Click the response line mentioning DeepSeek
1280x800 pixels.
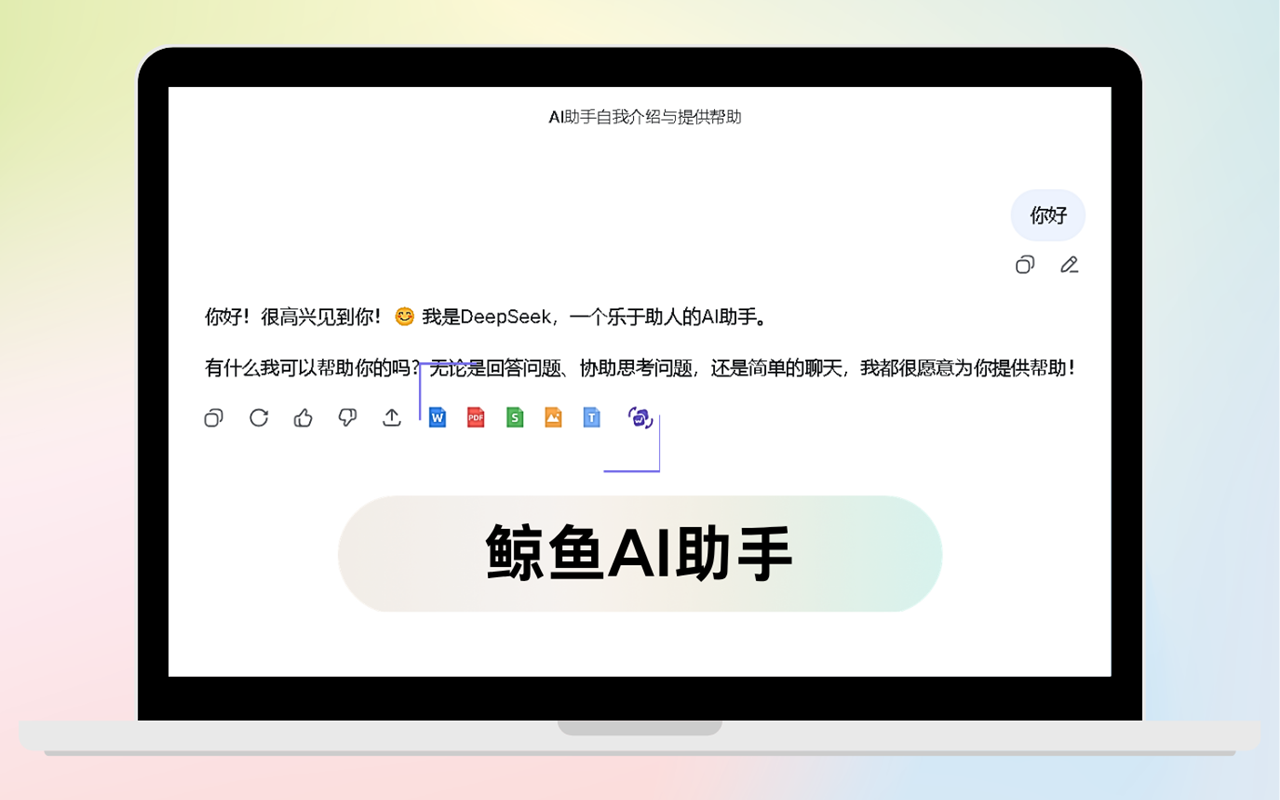click(486, 317)
